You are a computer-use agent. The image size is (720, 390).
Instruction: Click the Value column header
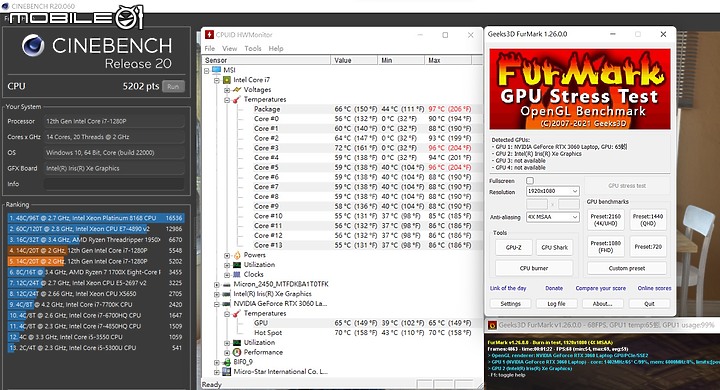click(x=354, y=60)
